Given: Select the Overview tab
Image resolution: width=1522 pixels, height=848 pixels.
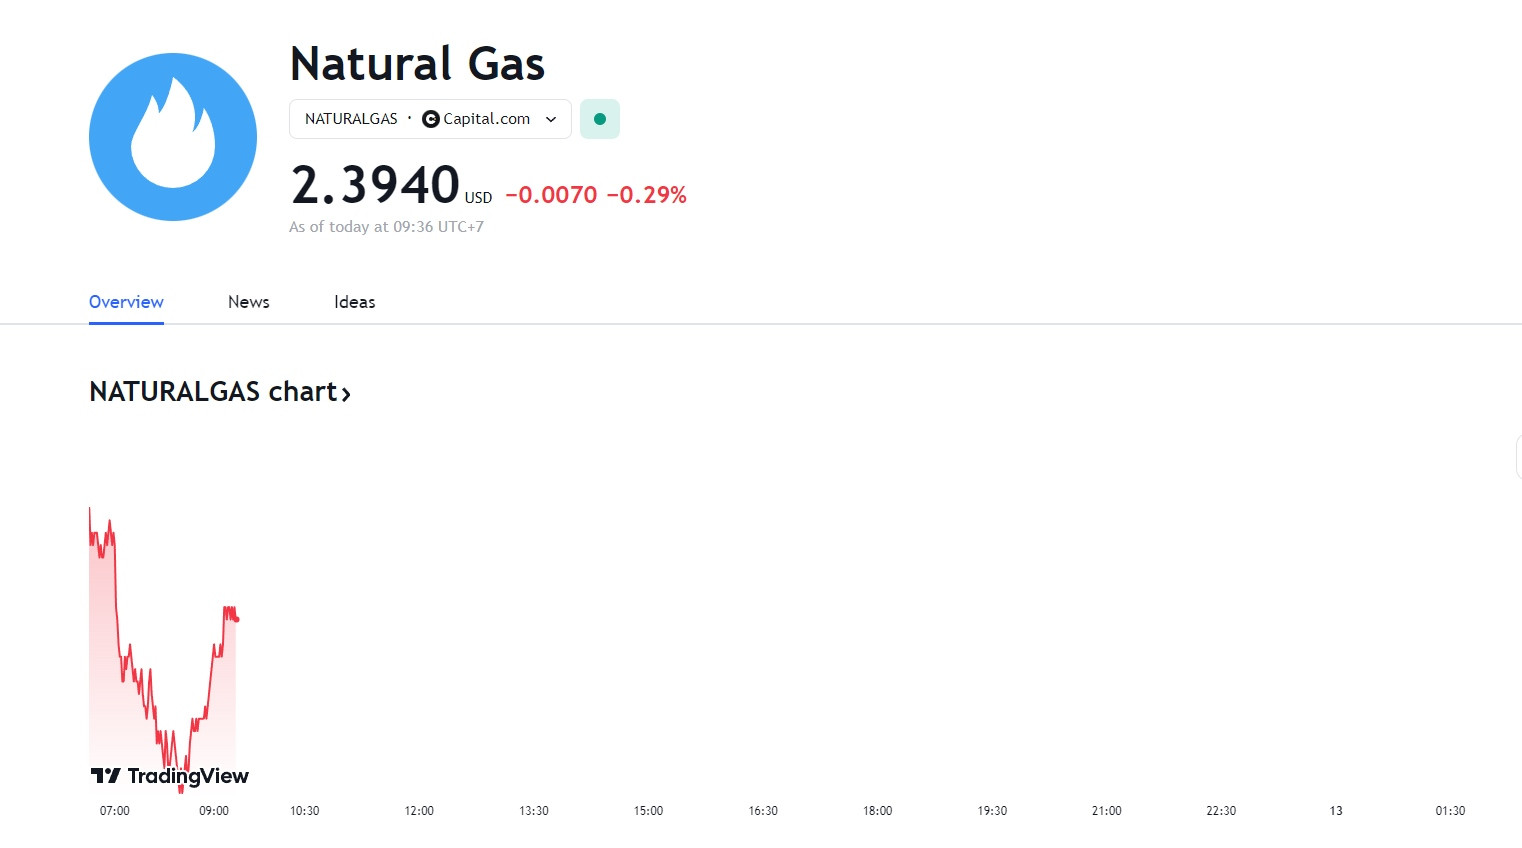Looking at the screenshot, I should click(x=126, y=302).
